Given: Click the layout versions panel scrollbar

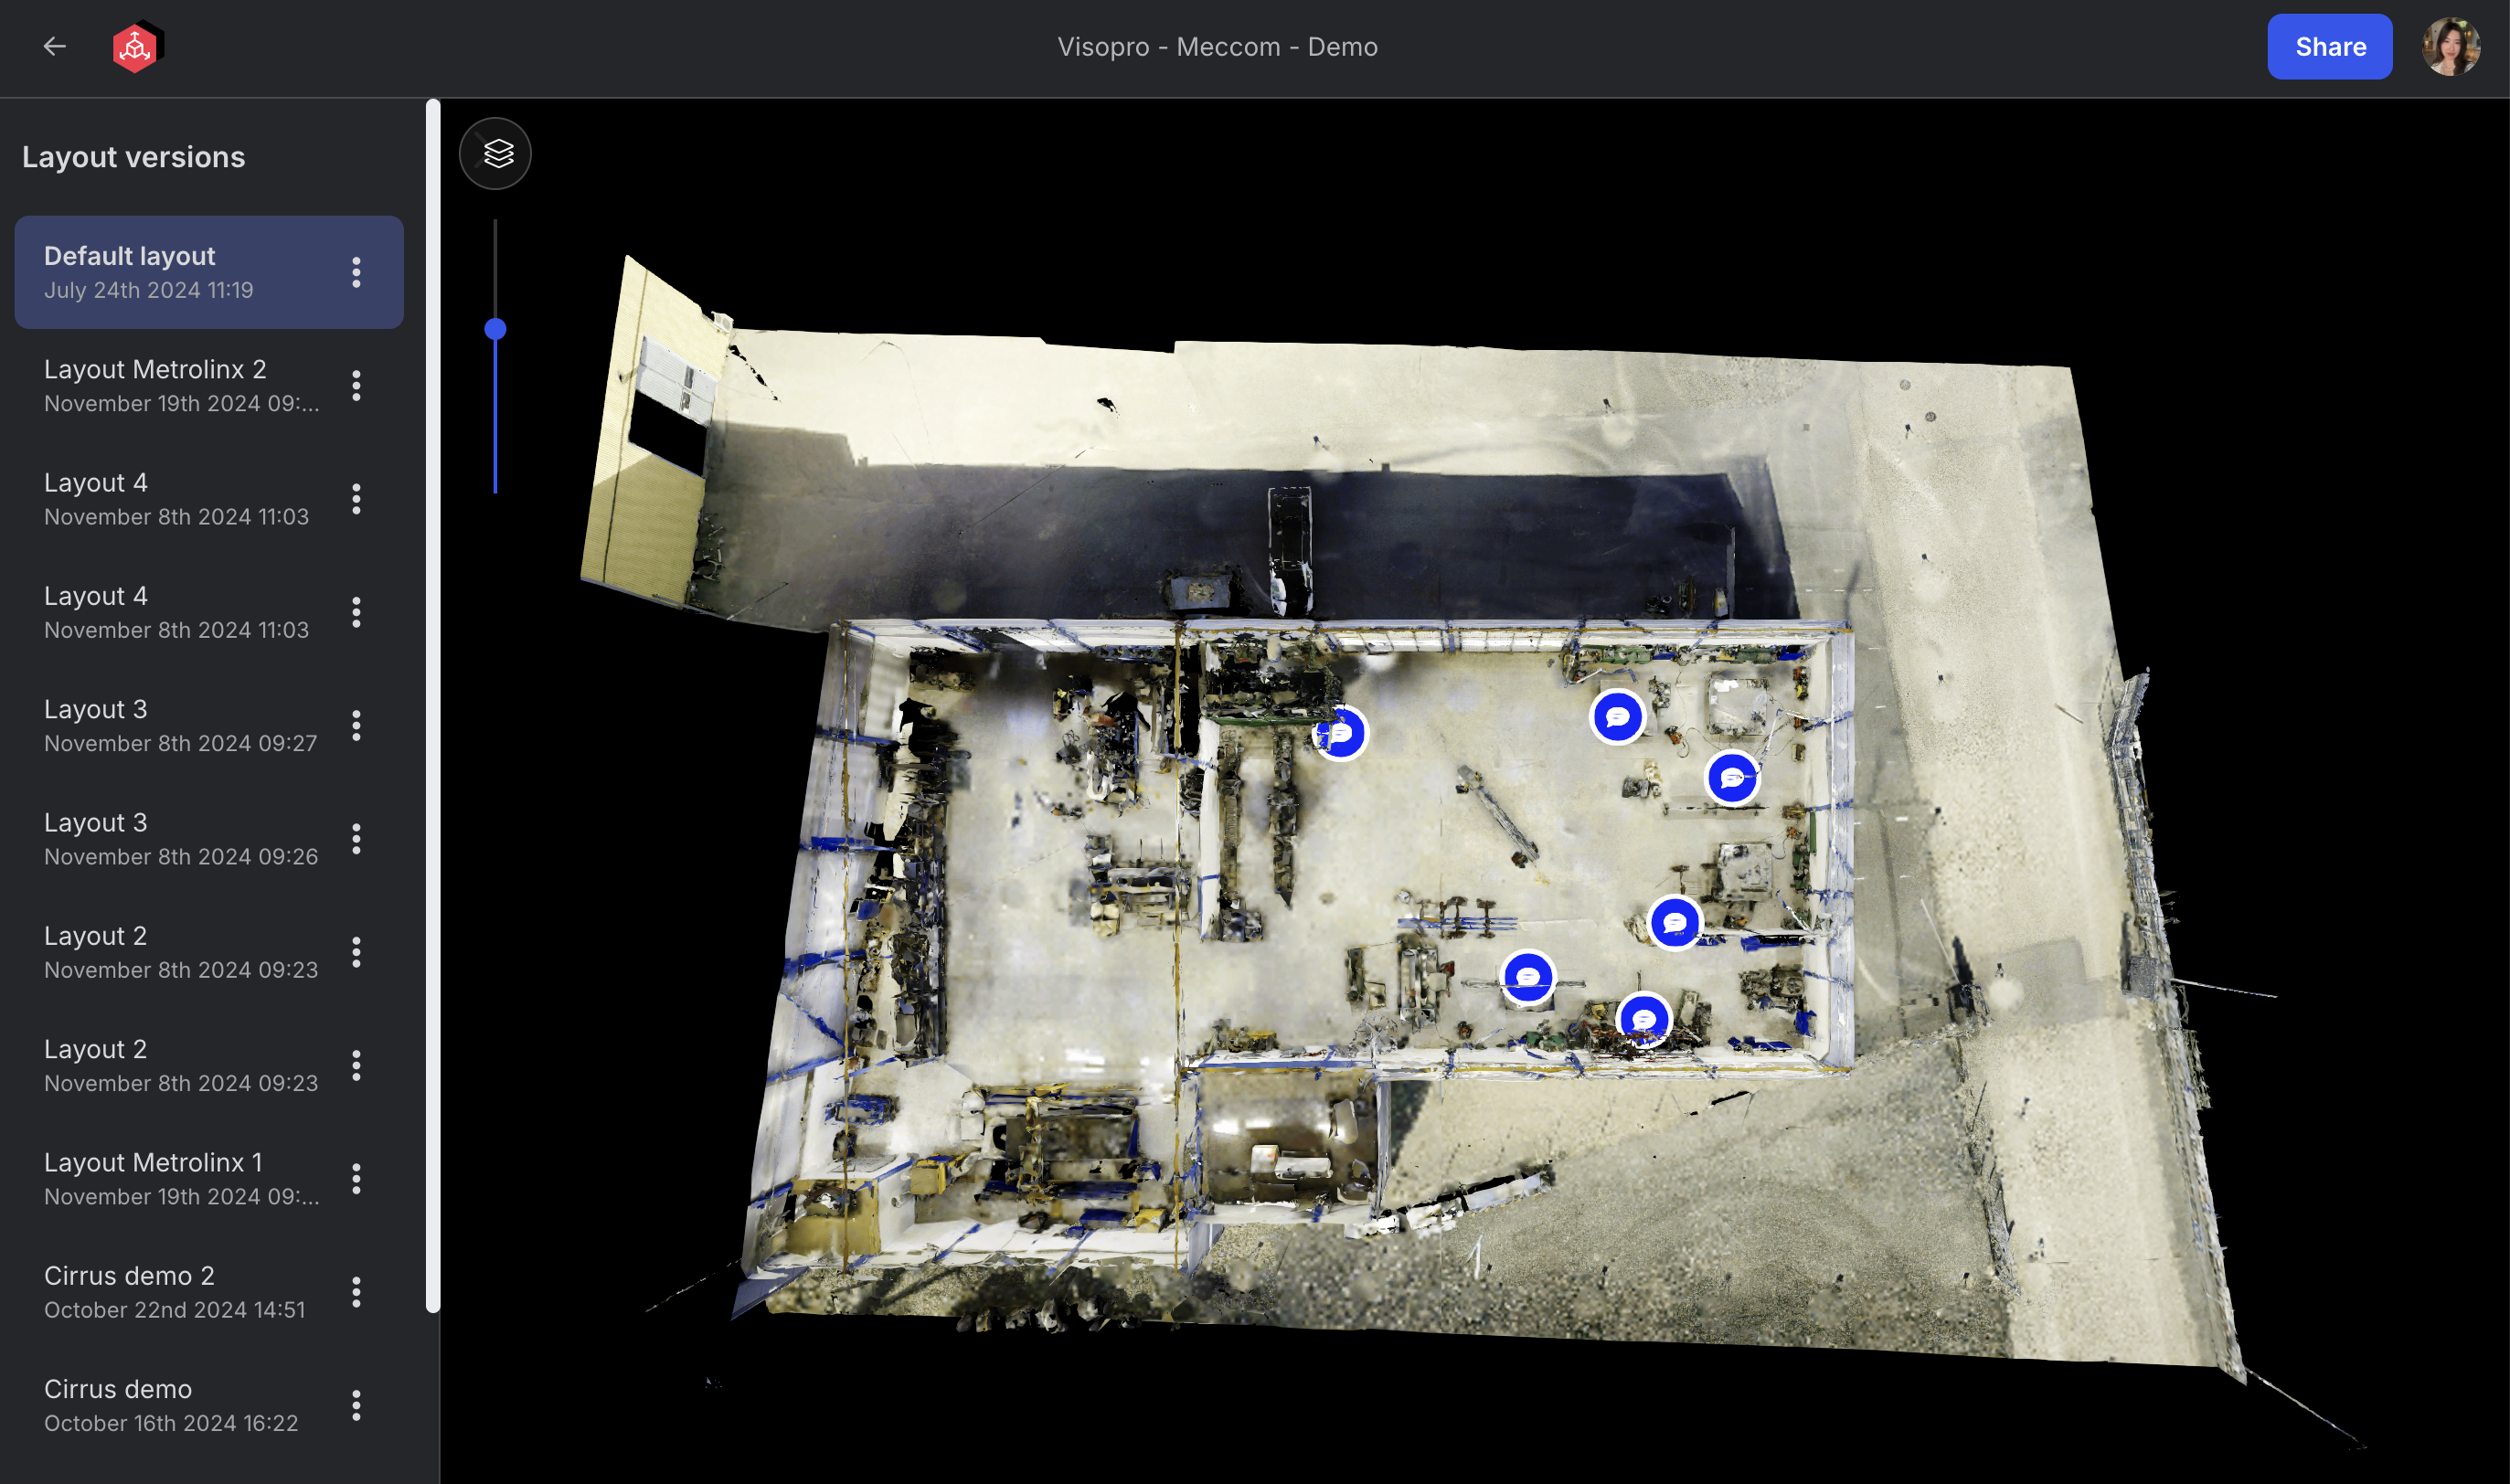Looking at the screenshot, I should point(433,700).
